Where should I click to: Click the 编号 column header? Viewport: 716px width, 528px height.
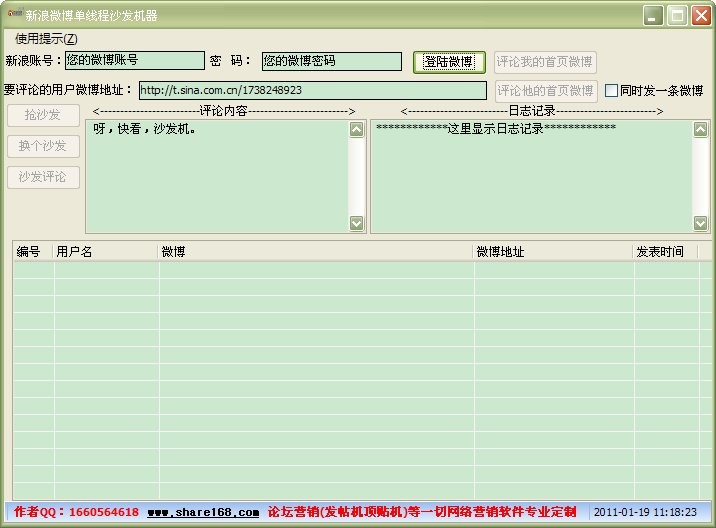click(x=33, y=252)
